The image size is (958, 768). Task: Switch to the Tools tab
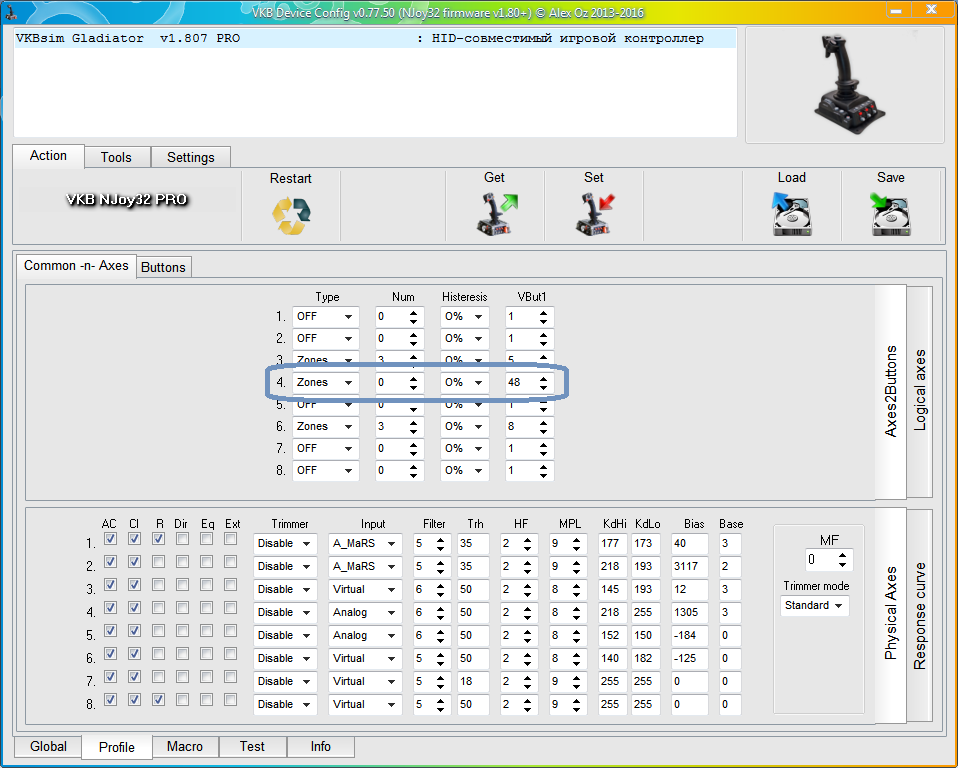tap(116, 157)
